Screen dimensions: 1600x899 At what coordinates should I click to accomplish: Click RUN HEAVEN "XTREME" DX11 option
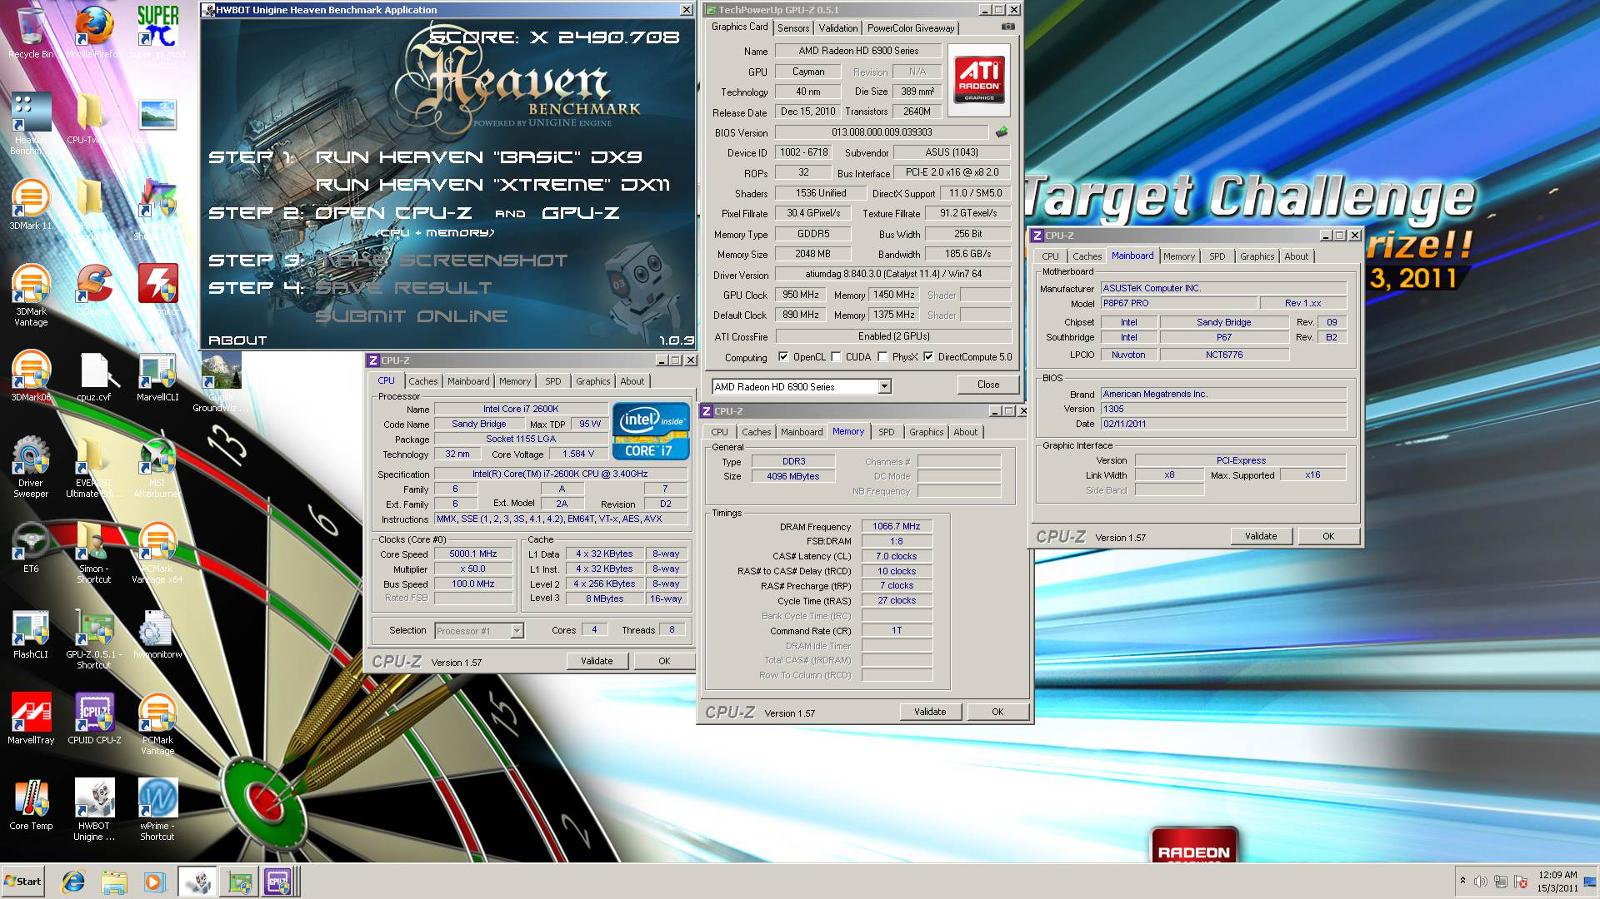tap(492, 185)
